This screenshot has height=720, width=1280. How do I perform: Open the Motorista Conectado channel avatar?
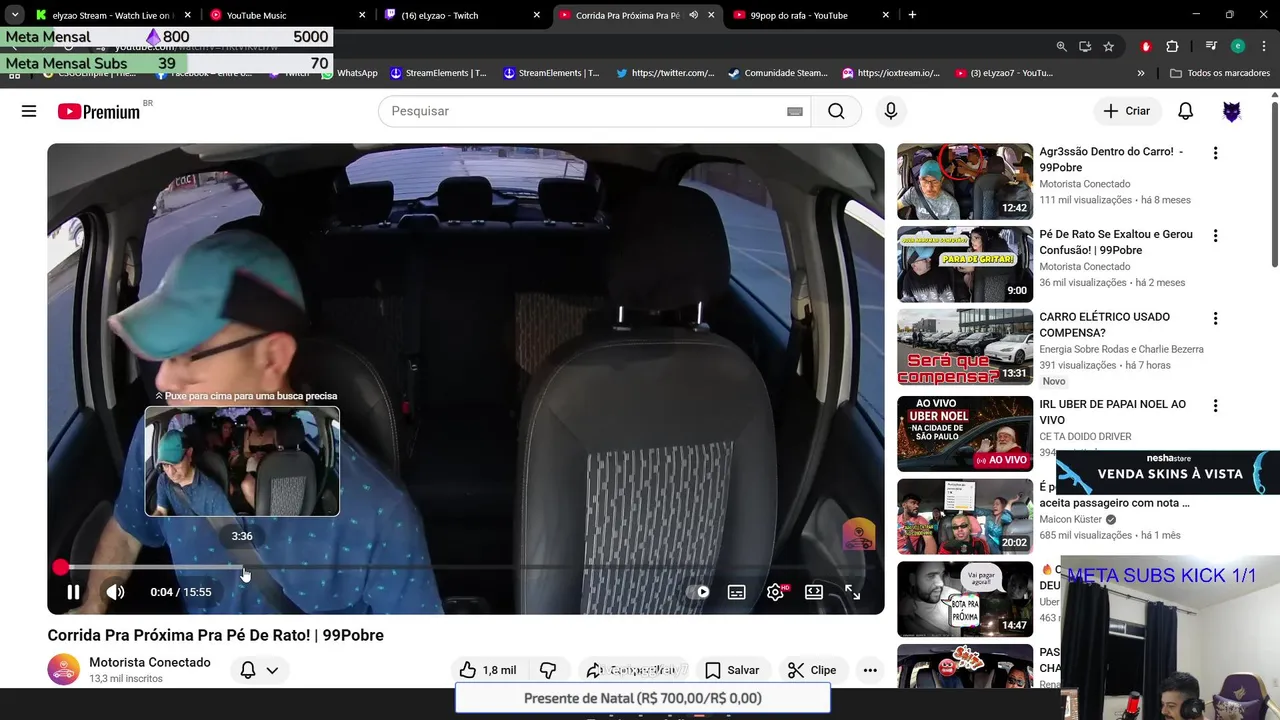pos(64,669)
